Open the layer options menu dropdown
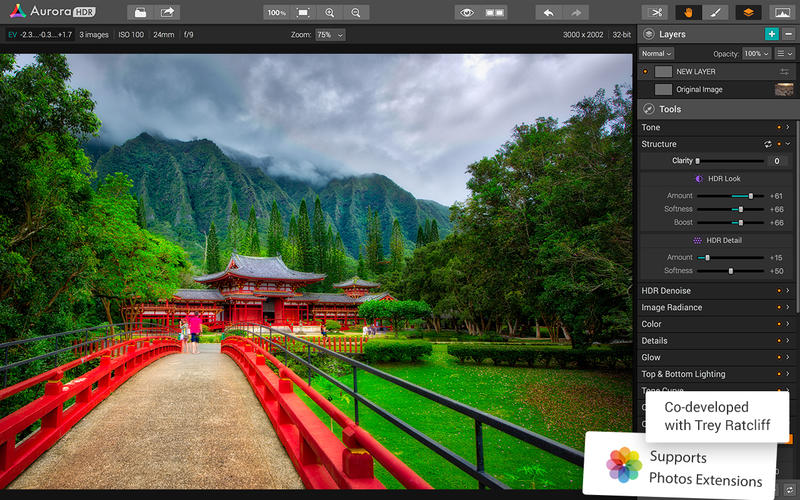The width and height of the screenshot is (800, 500). tap(785, 54)
